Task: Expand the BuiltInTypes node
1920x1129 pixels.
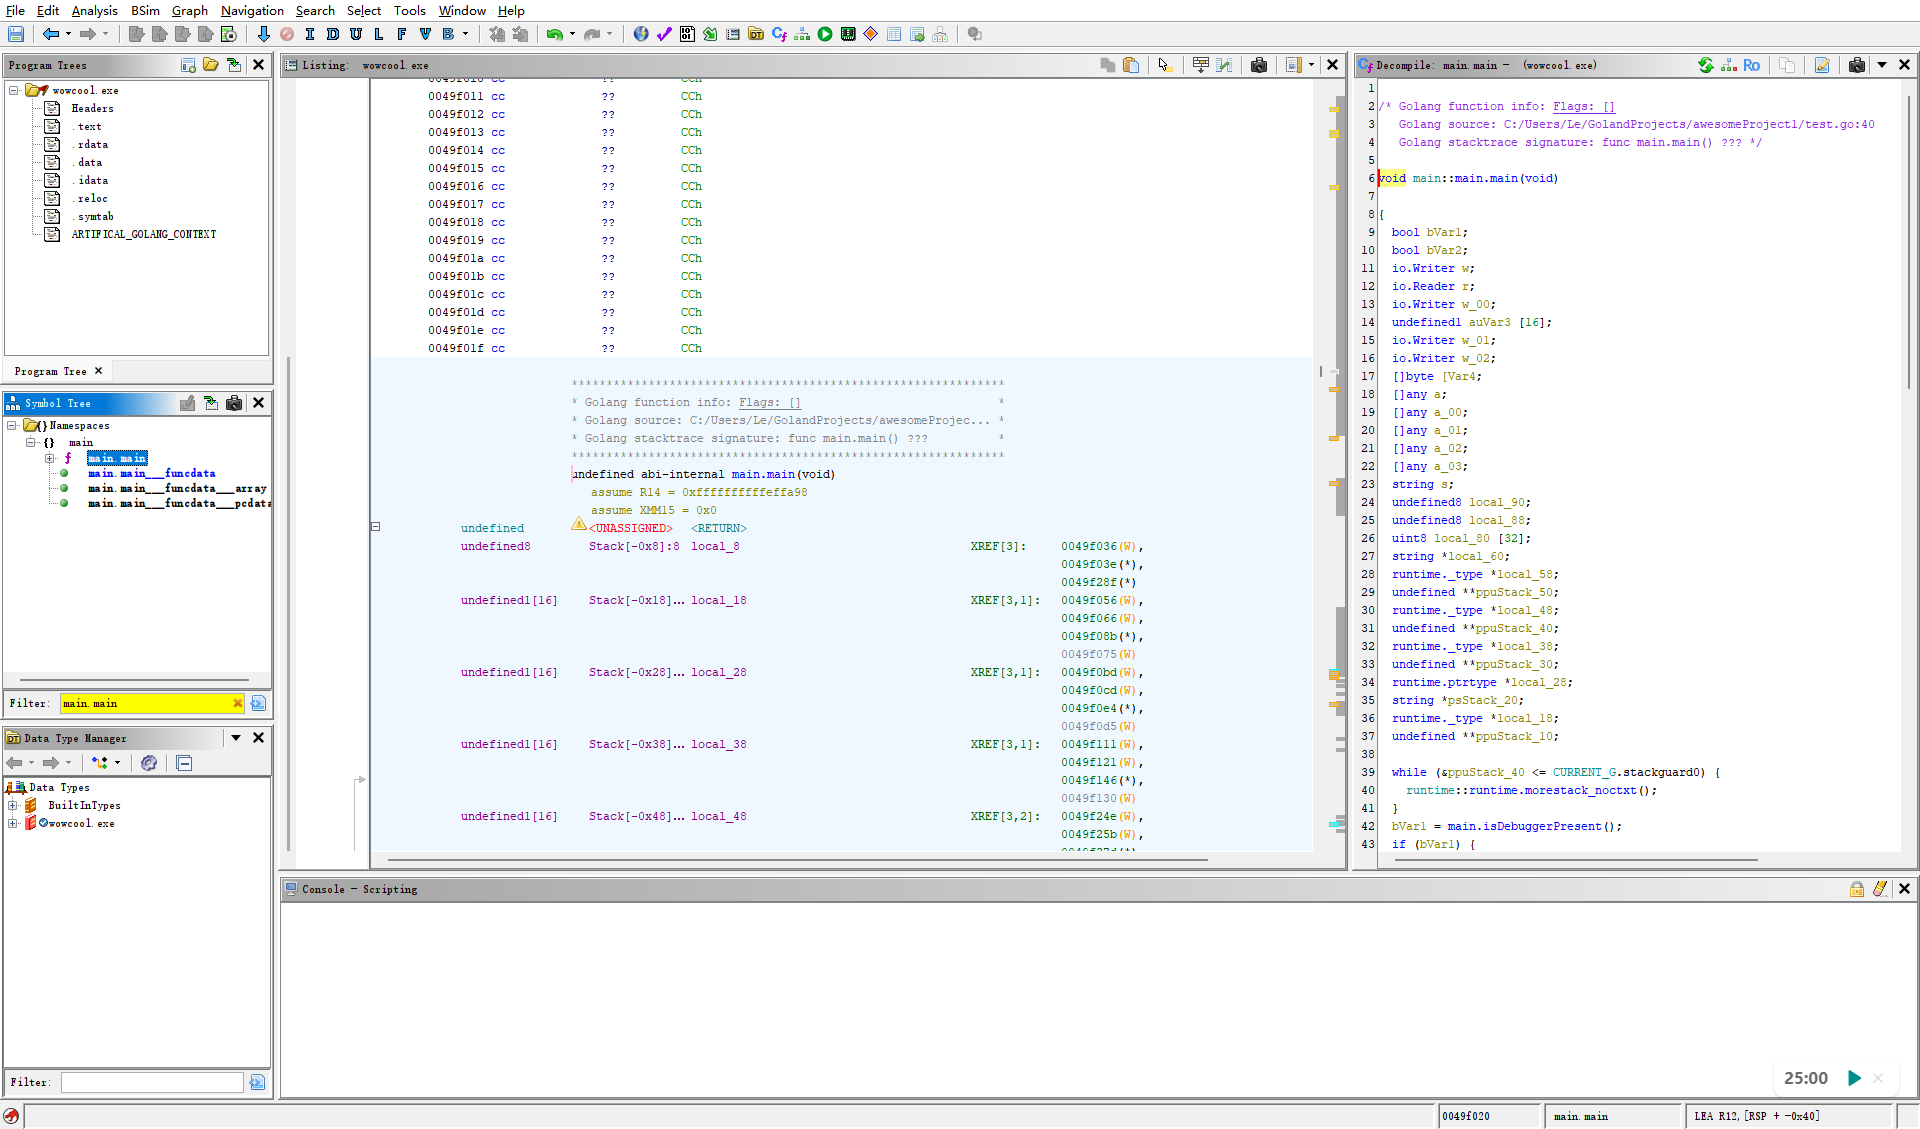Action: [x=13, y=805]
